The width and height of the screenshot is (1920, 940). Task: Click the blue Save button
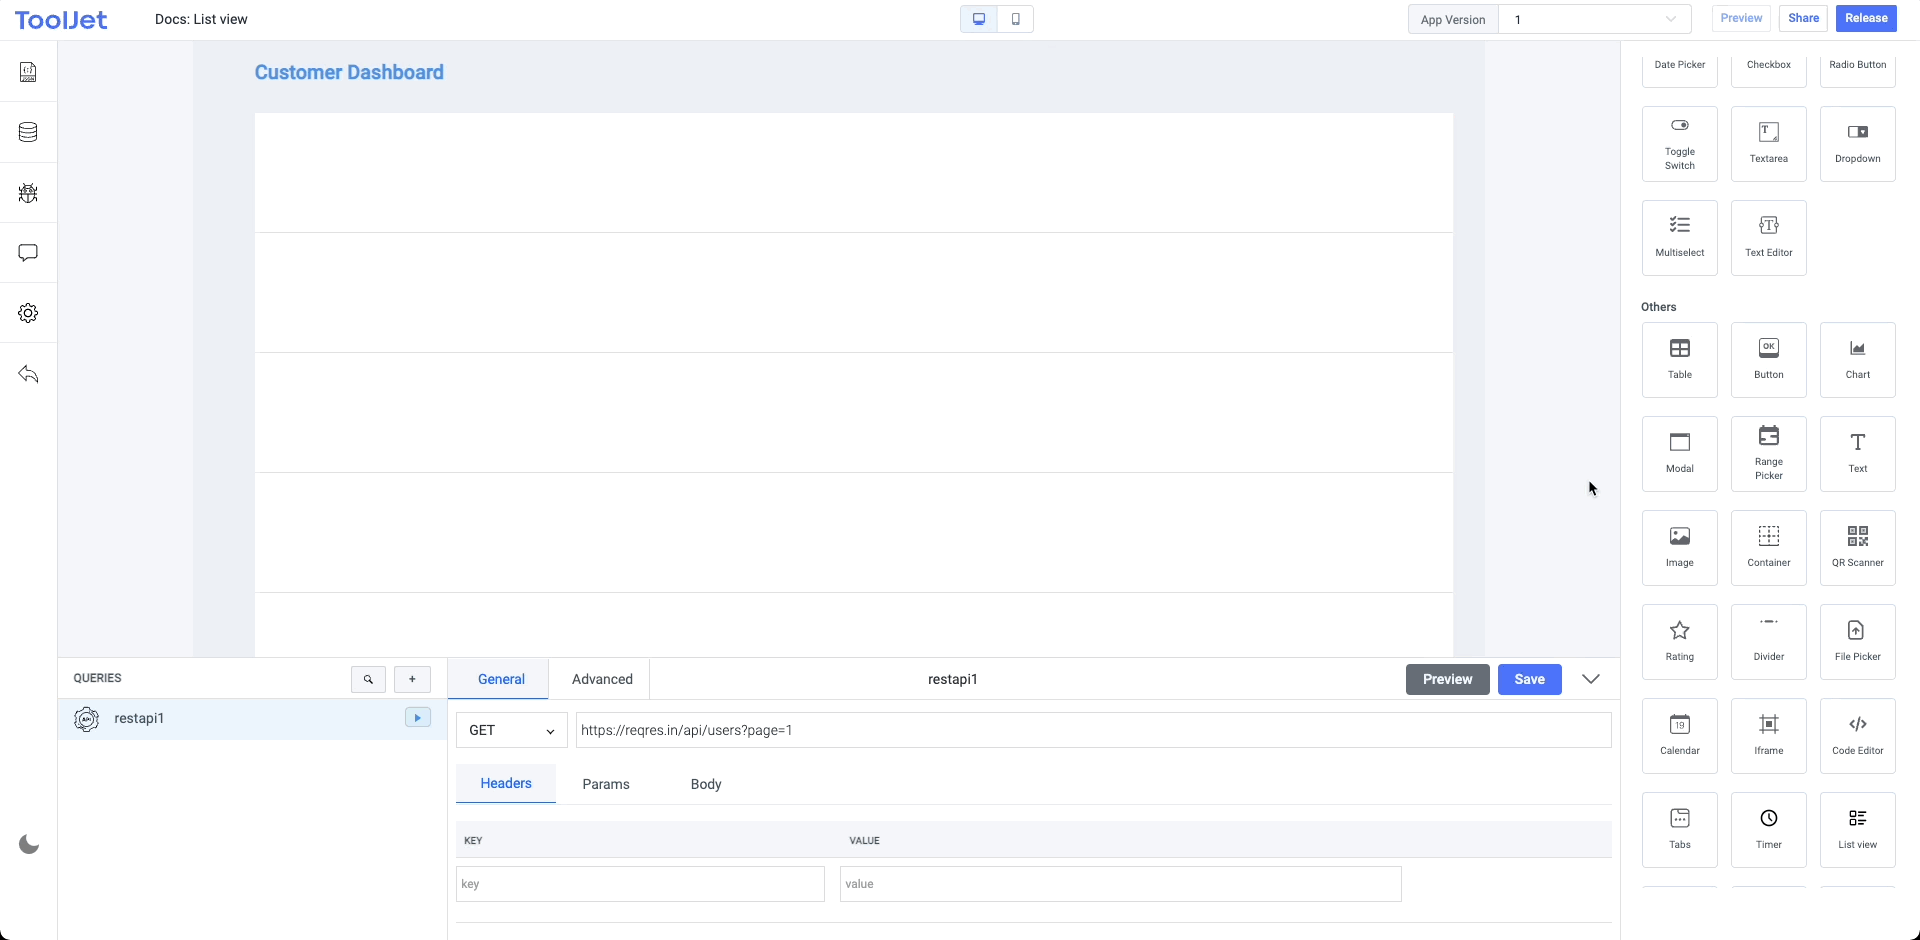[1529, 679]
